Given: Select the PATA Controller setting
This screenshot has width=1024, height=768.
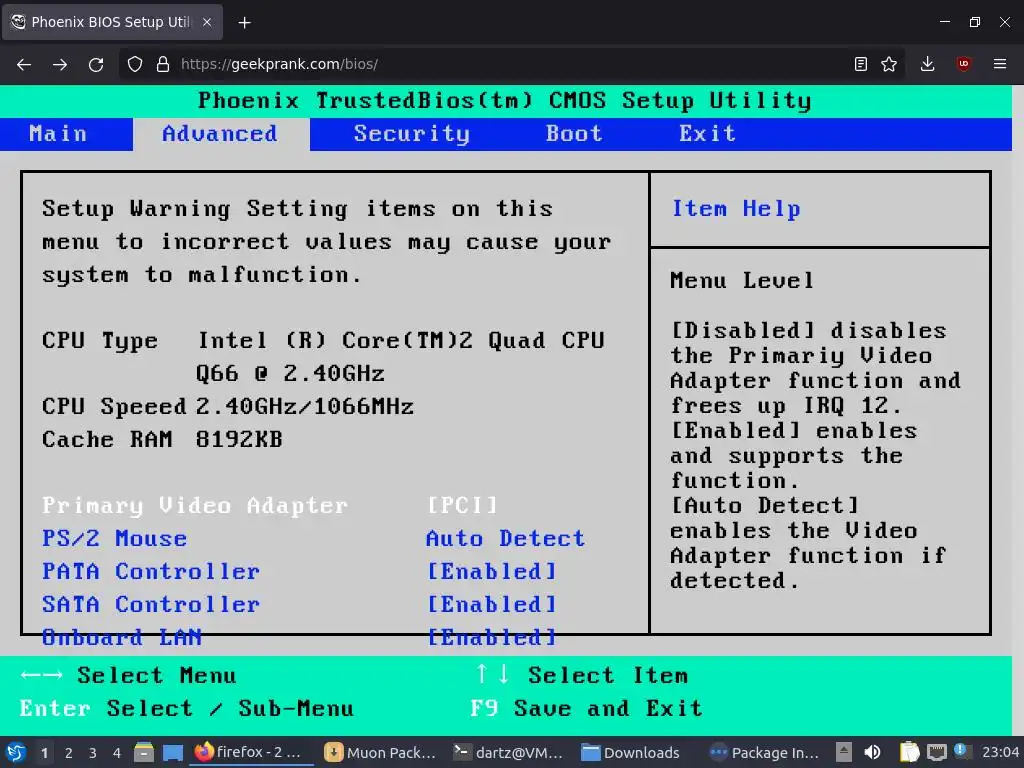Looking at the screenshot, I should tap(151, 571).
